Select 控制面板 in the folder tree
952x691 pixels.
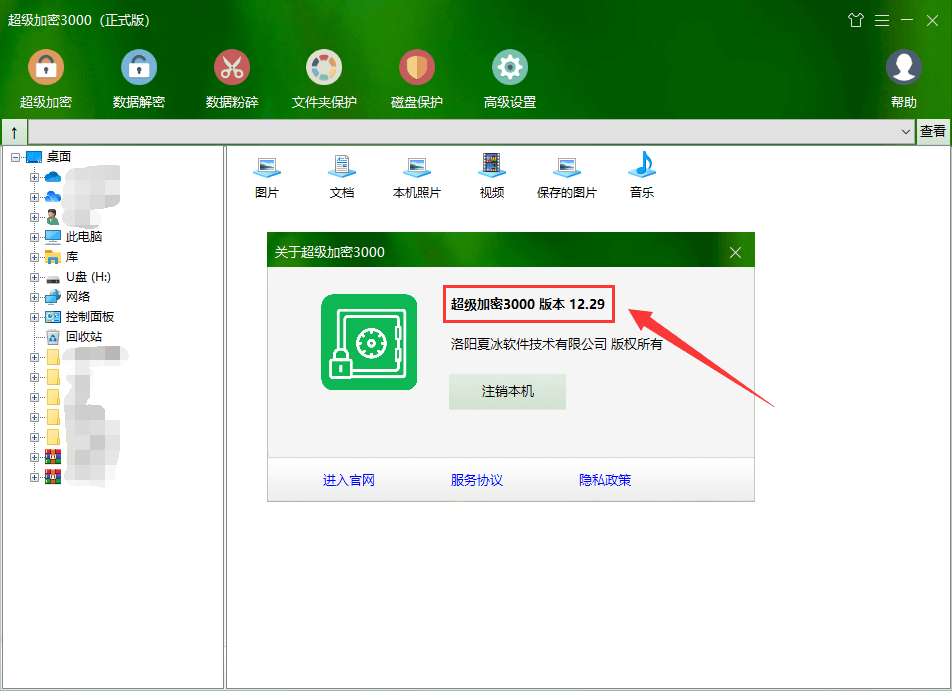click(90, 317)
